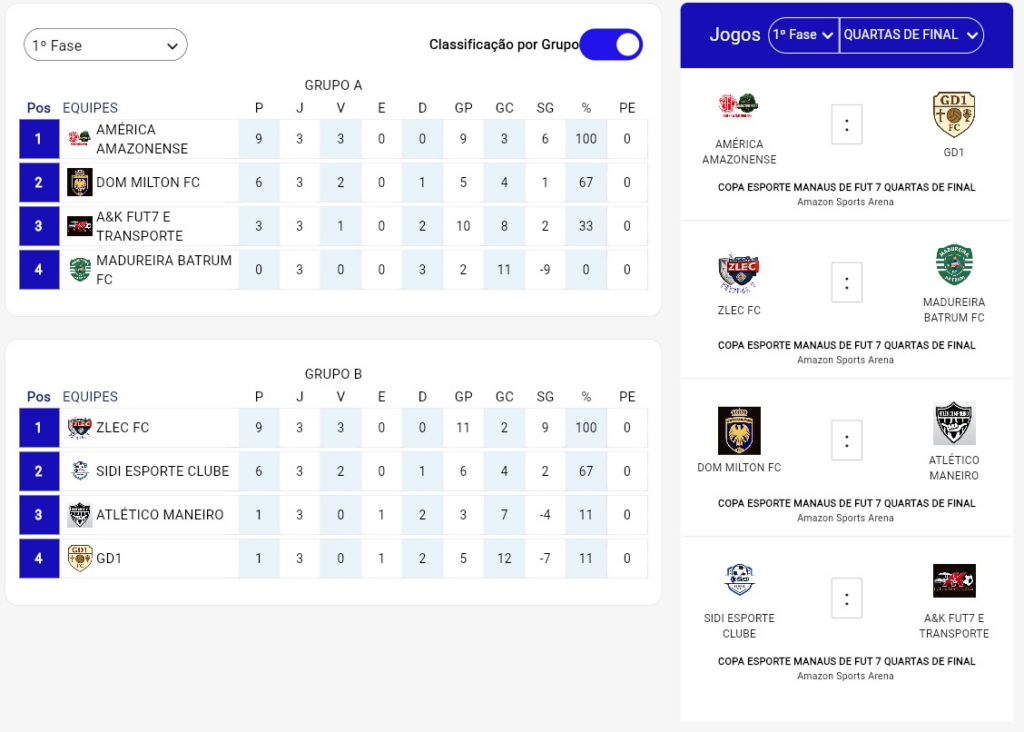Click the Madureira Batrum logo in quarterfinals

point(953,266)
